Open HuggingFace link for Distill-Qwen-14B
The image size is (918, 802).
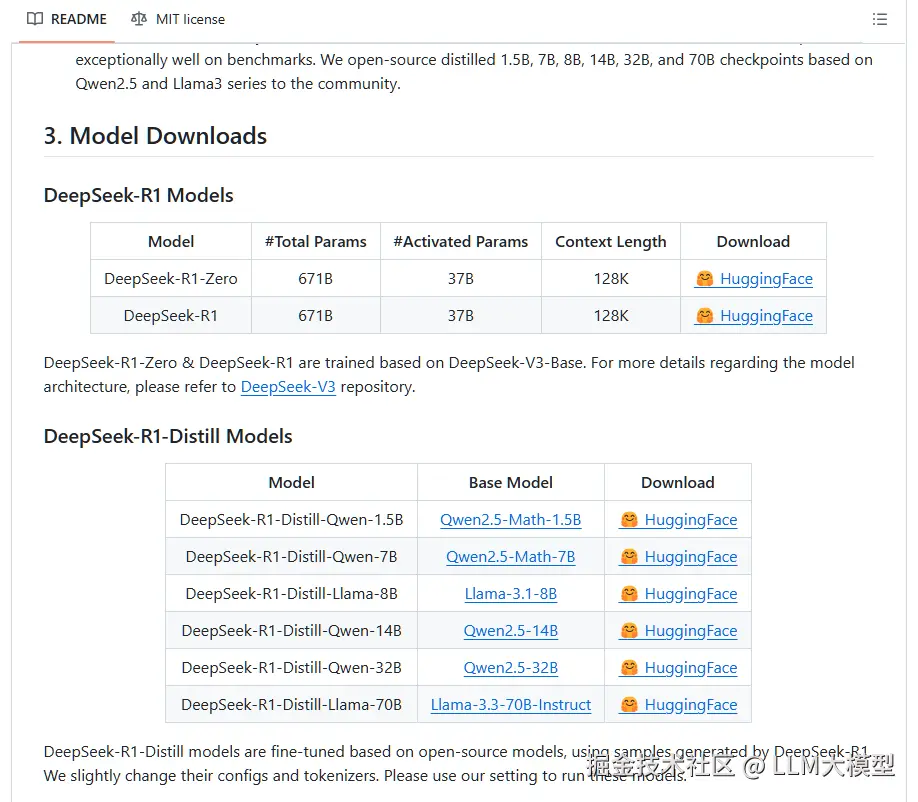[x=678, y=630]
